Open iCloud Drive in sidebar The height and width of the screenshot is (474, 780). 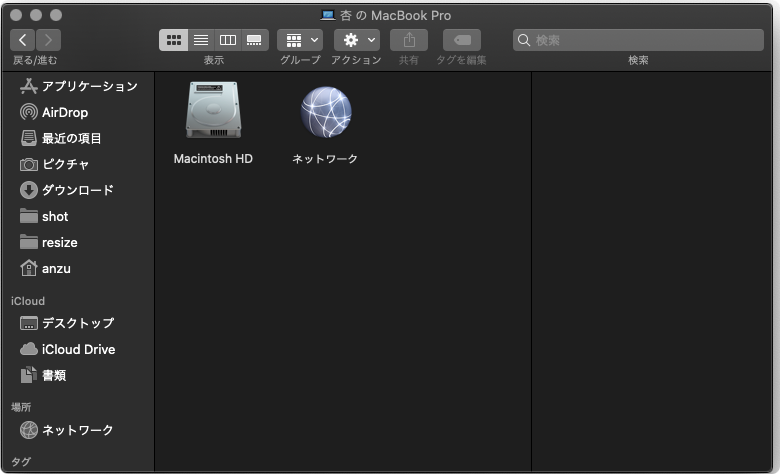tap(79, 349)
